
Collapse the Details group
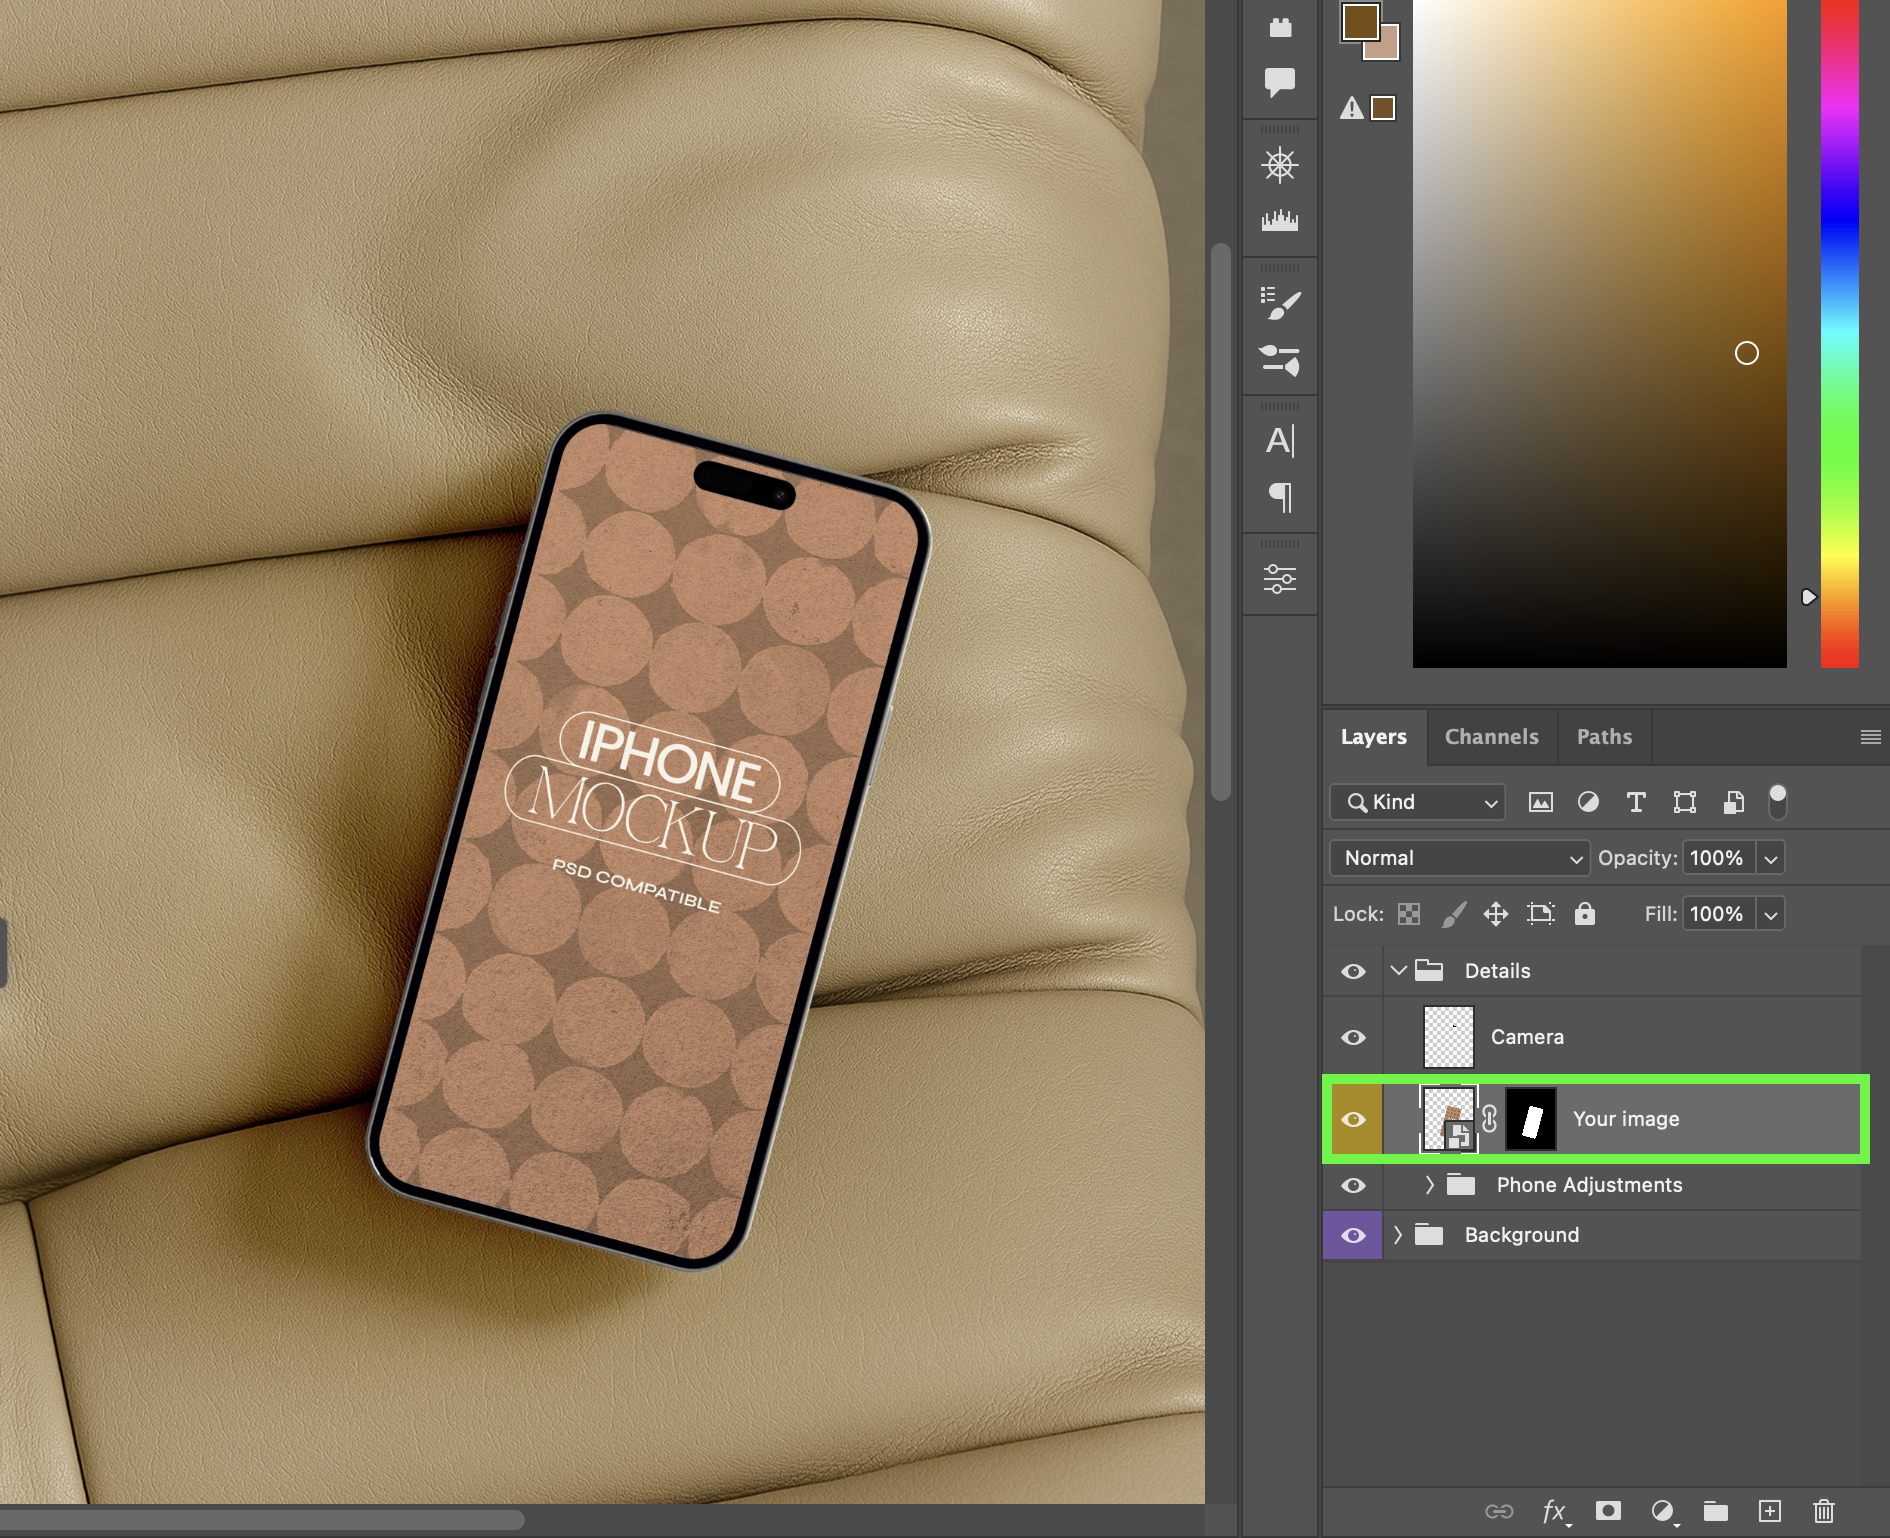1399,970
